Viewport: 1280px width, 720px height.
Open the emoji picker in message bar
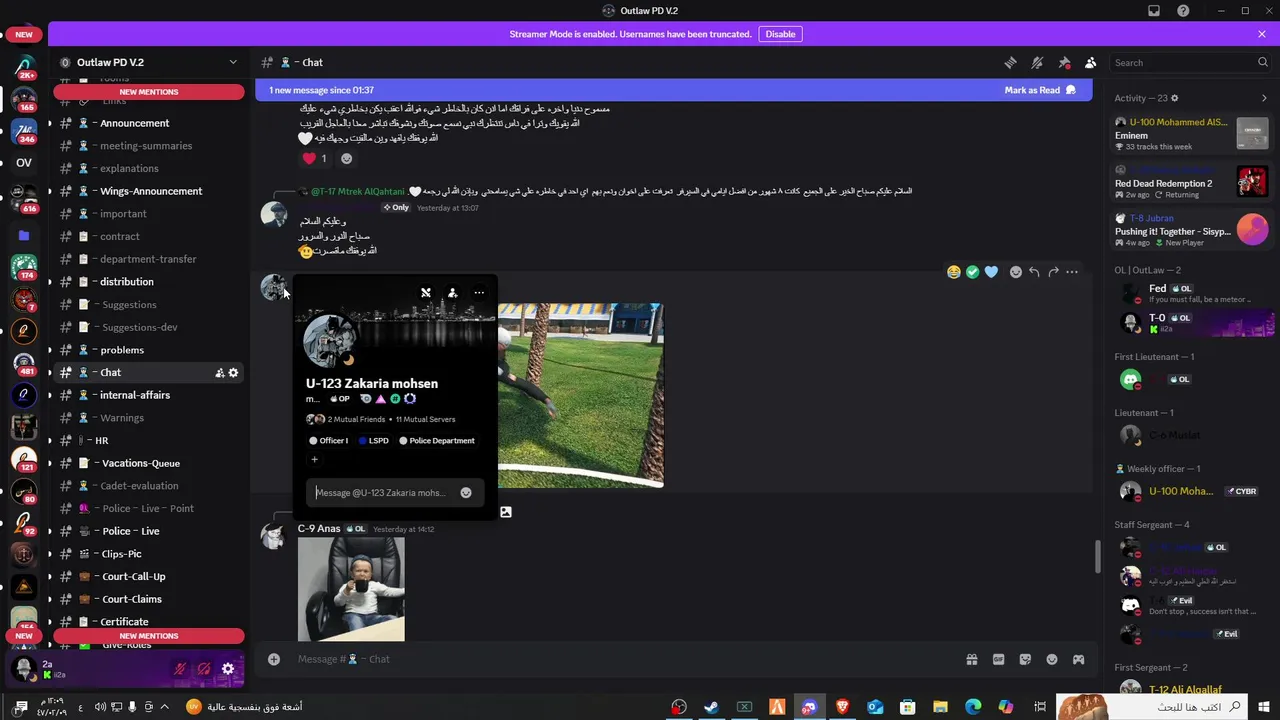1052,659
